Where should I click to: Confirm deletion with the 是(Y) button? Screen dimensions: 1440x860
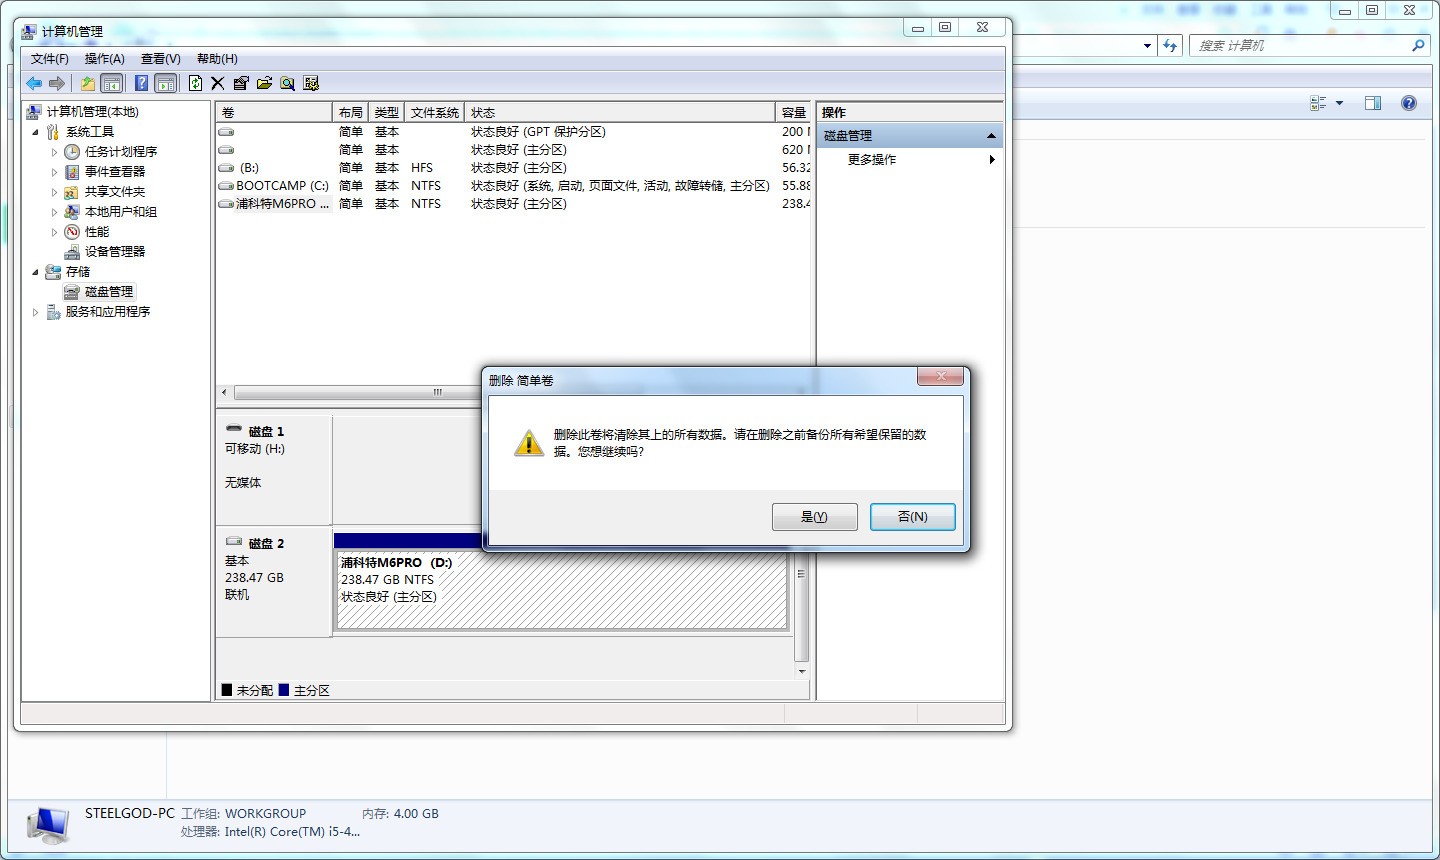(x=815, y=517)
